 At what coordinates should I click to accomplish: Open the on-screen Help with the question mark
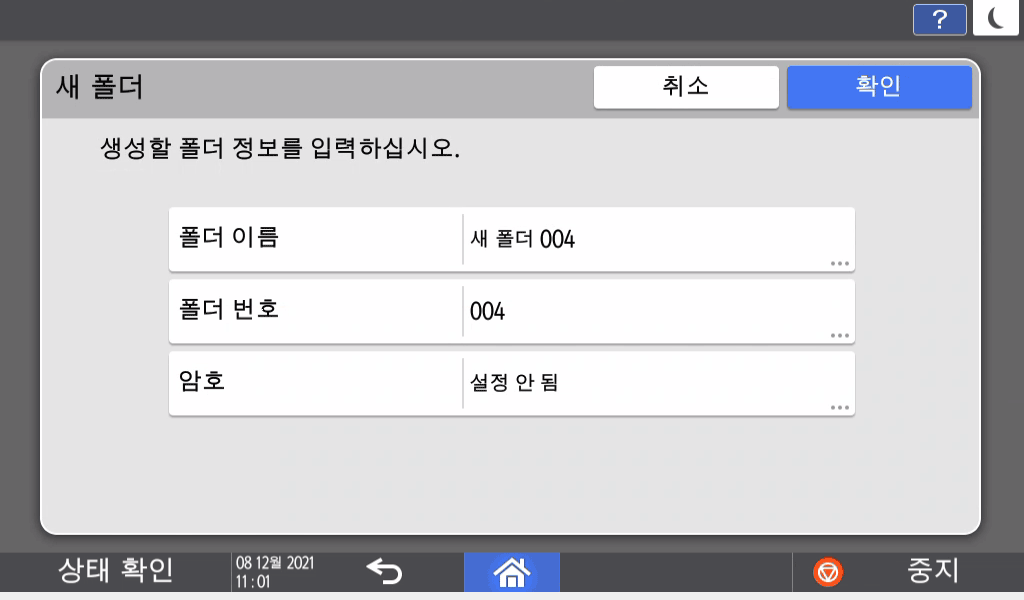[939, 18]
